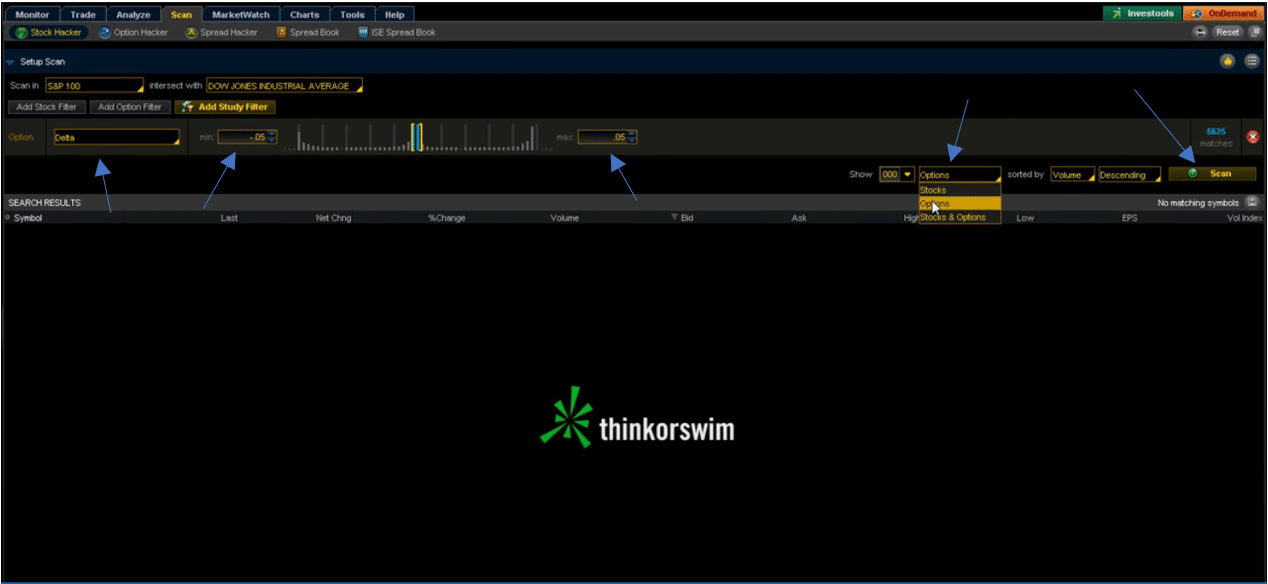The image size is (1268, 584).
Task: Choose Options from the dropdown list
Action: click(959, 203)
